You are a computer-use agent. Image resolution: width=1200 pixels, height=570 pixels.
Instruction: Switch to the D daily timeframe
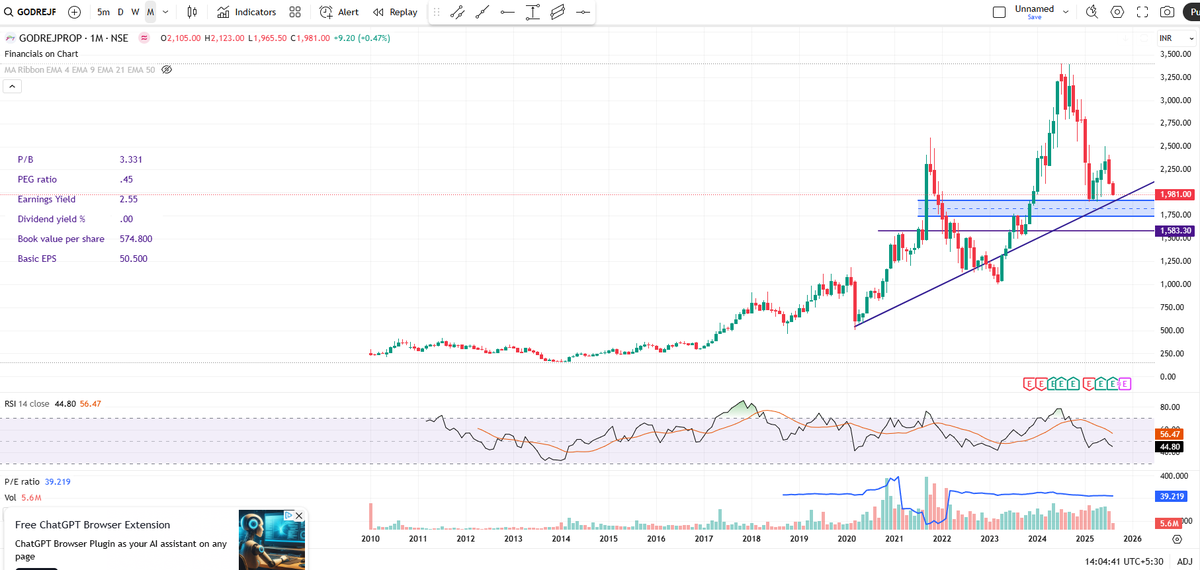[120, 12]
